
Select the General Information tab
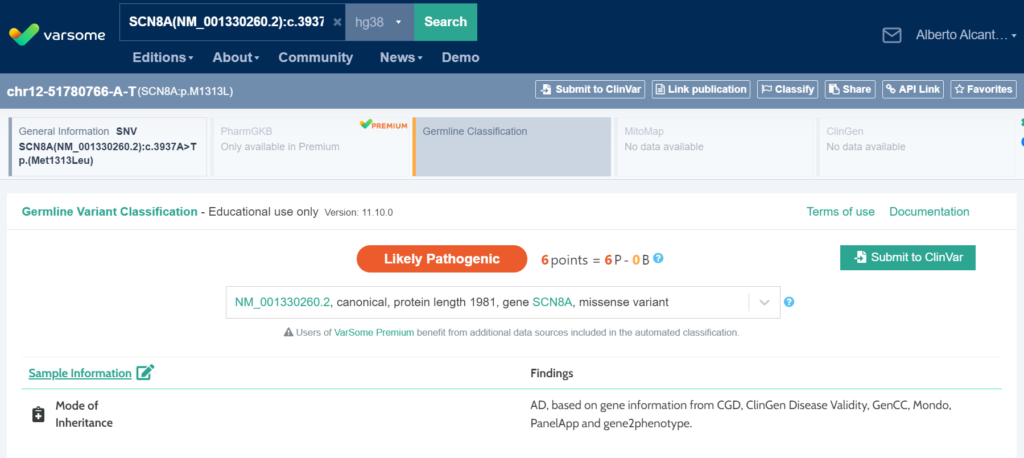pyautogui.click(x=108, y=146)
